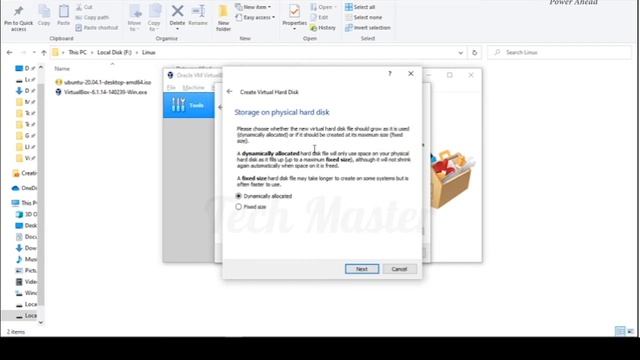640x360 pixels.
Task: Open the Move to dropdown
Action: point(134,18)
